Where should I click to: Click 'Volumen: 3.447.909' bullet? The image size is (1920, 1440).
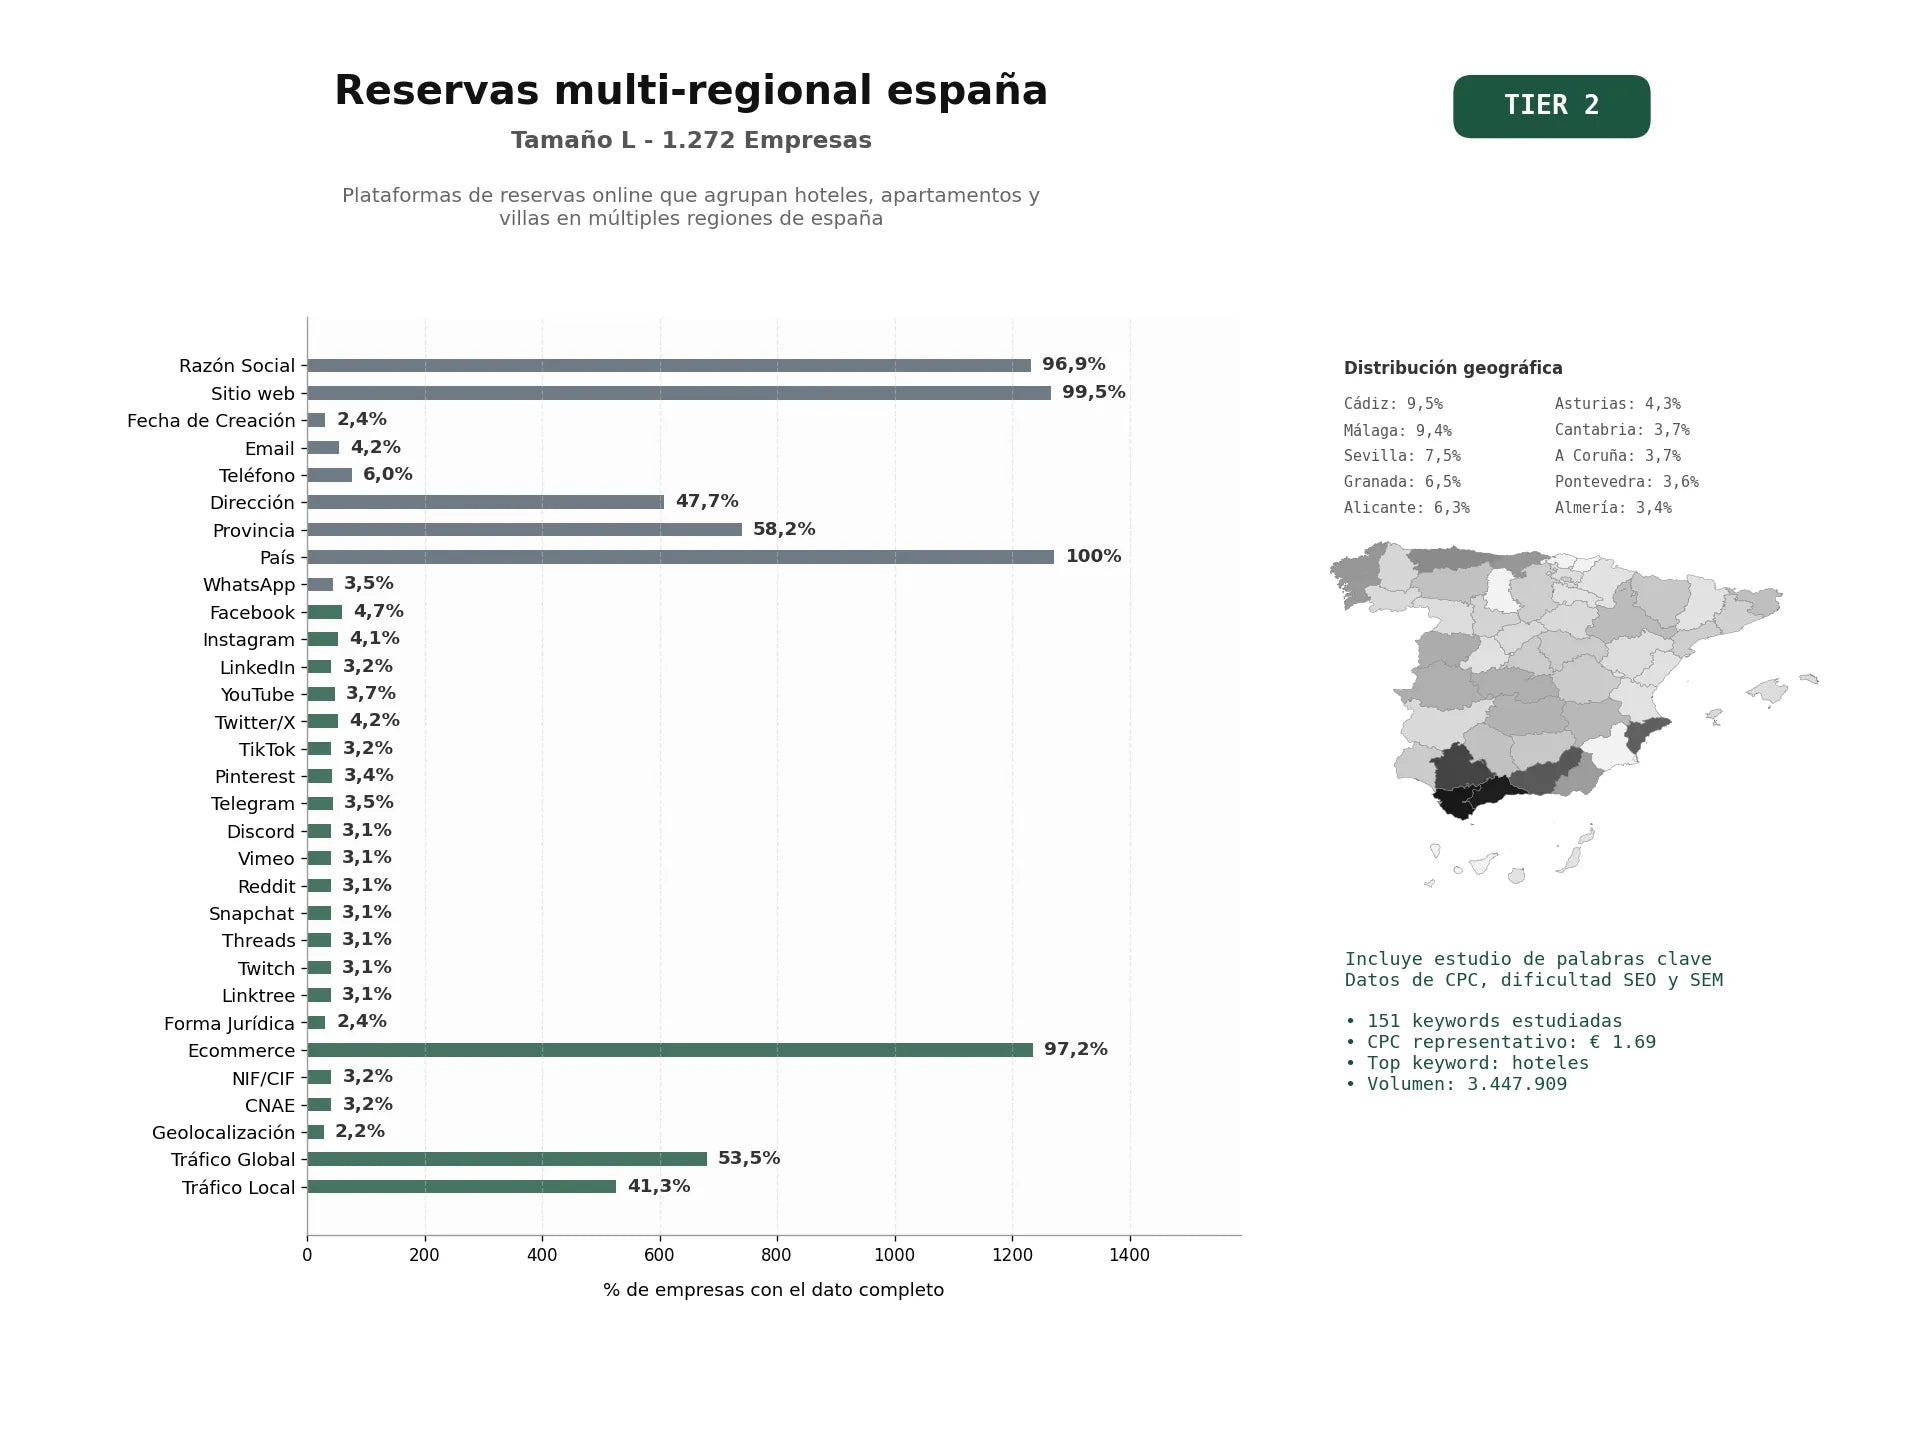(x=1456, y=1084)
